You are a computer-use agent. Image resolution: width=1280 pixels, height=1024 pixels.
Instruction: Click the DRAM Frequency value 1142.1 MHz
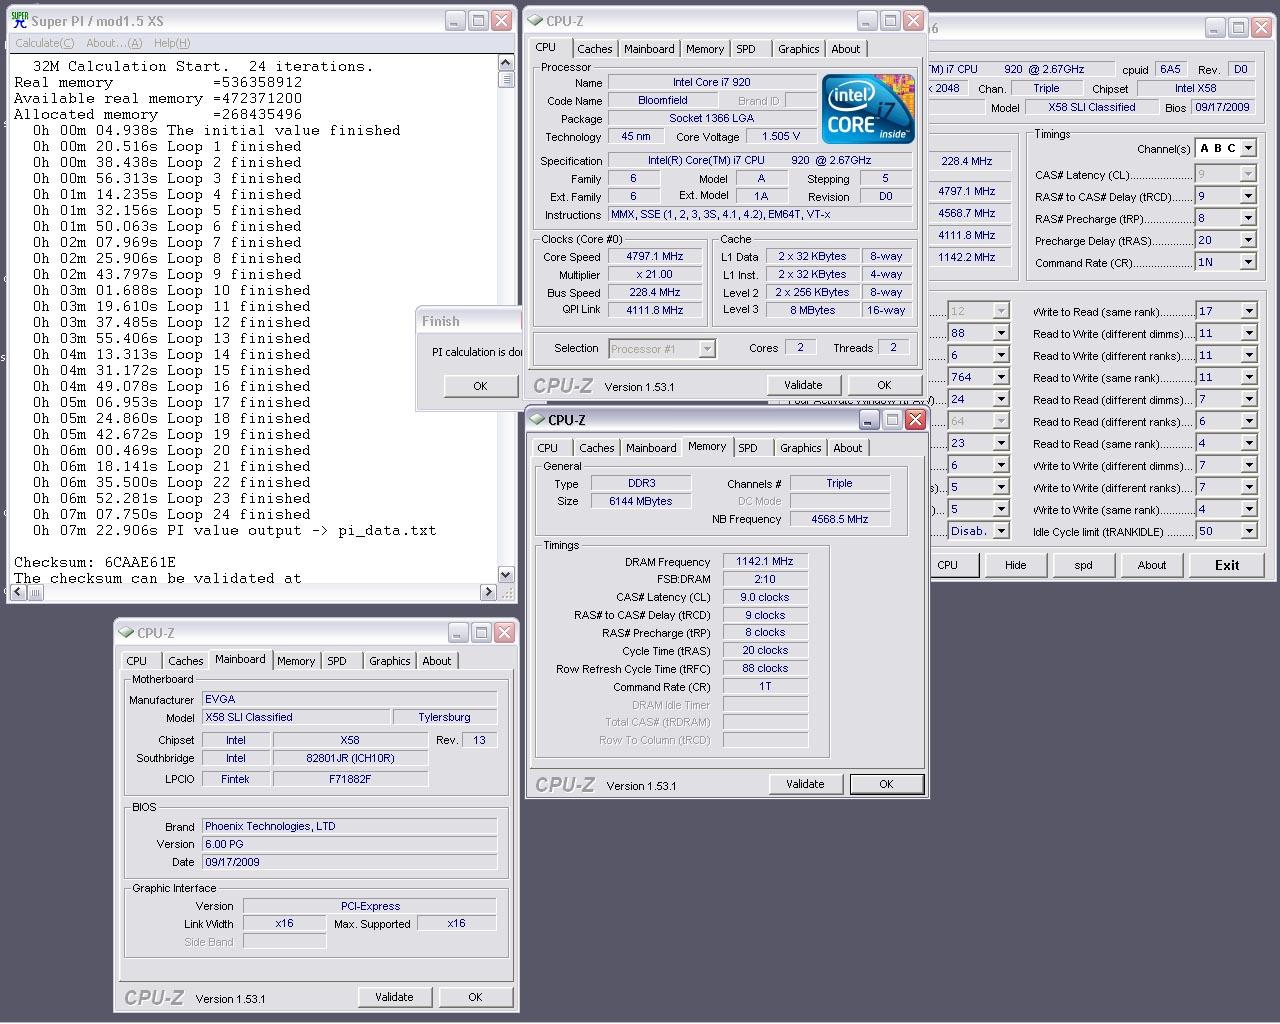coord(765,561)
